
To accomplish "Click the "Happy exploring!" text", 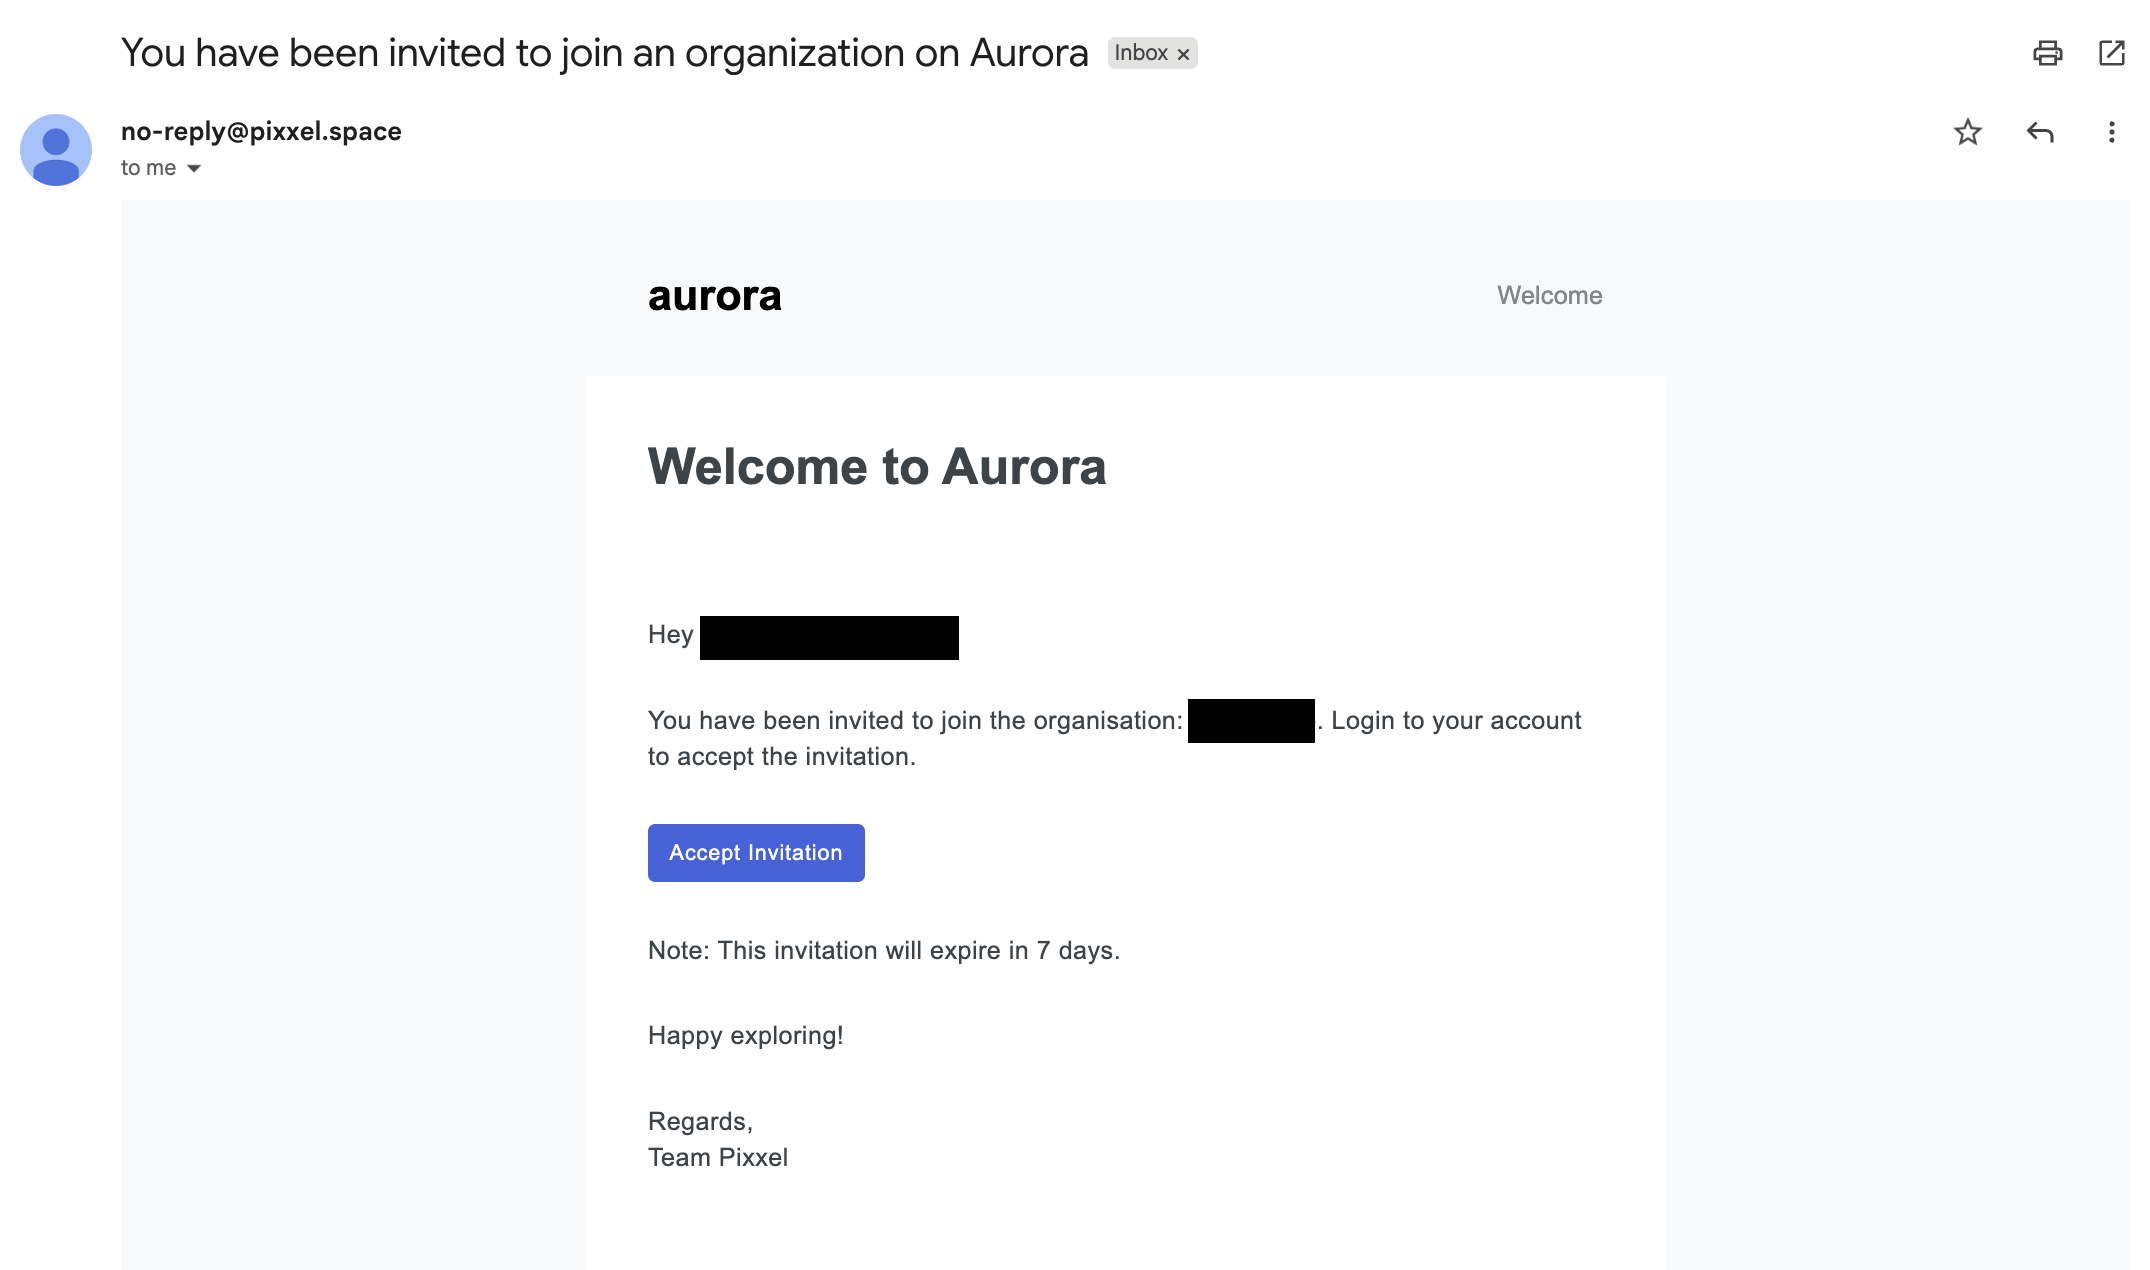I will pyautogui.click(x=746, y=1035).
